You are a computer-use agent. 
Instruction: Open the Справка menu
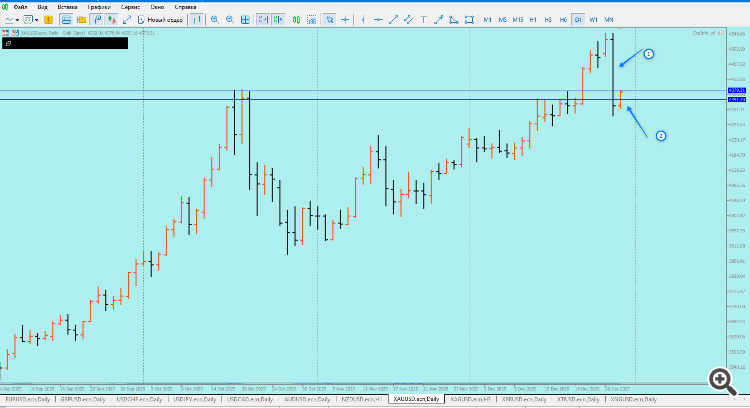185,7
